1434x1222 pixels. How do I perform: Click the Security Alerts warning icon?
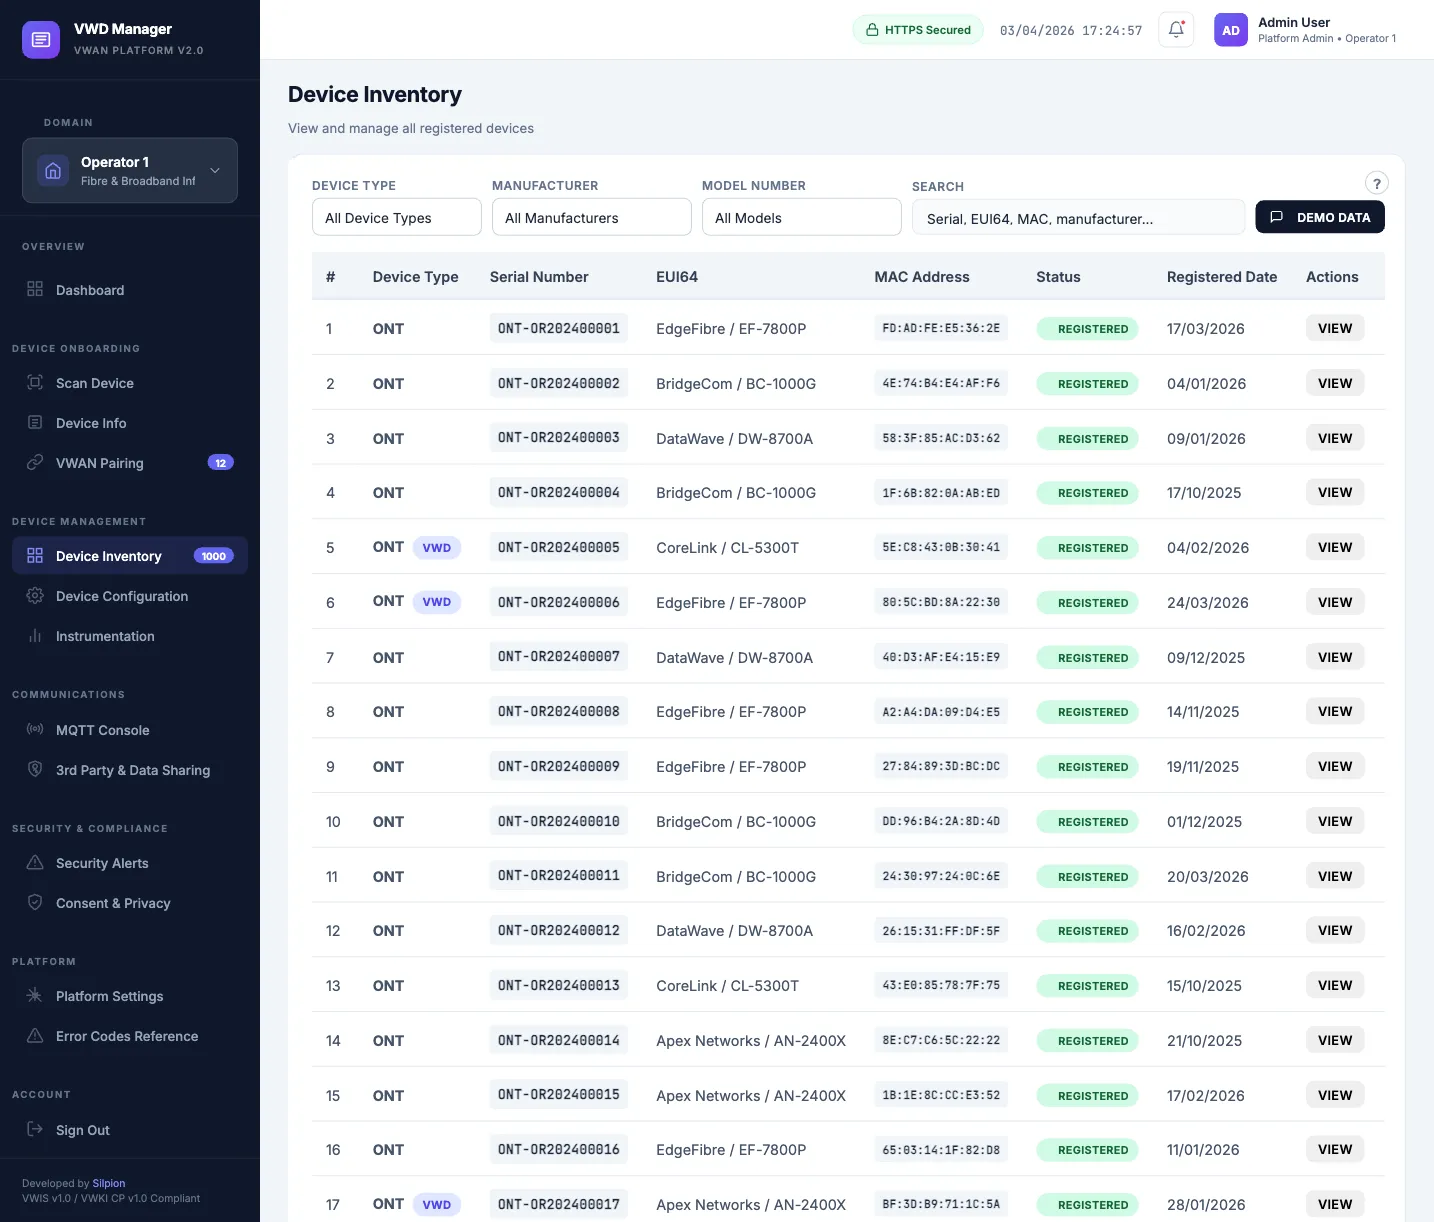click(x=35, y=863)
